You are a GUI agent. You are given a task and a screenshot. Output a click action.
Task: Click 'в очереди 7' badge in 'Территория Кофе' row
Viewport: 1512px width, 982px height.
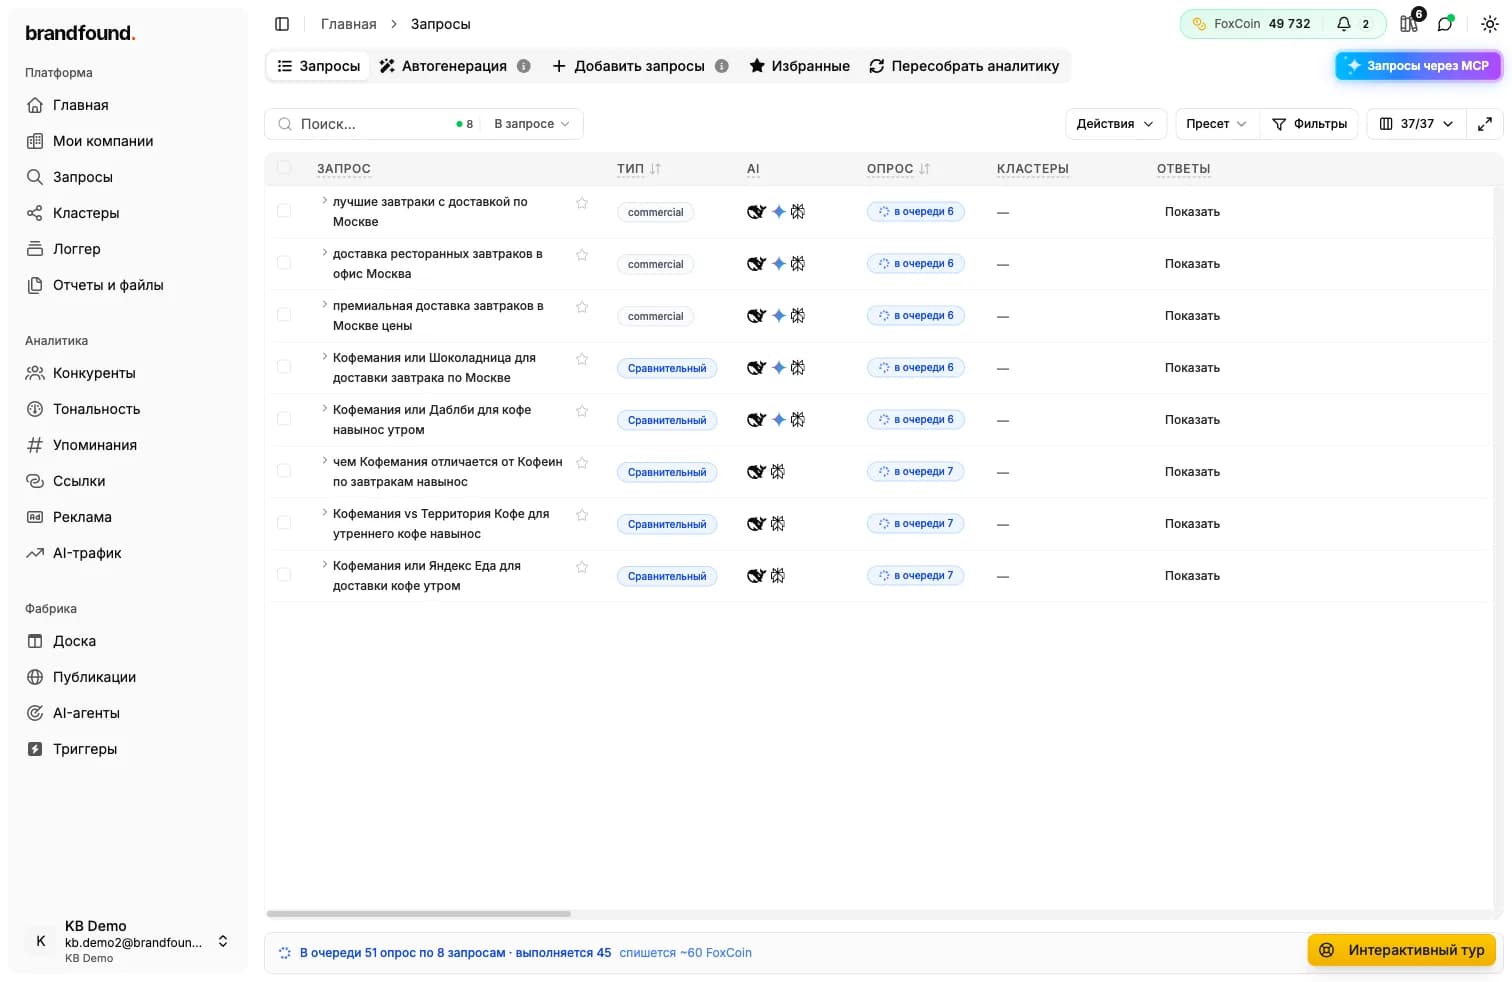916,524
